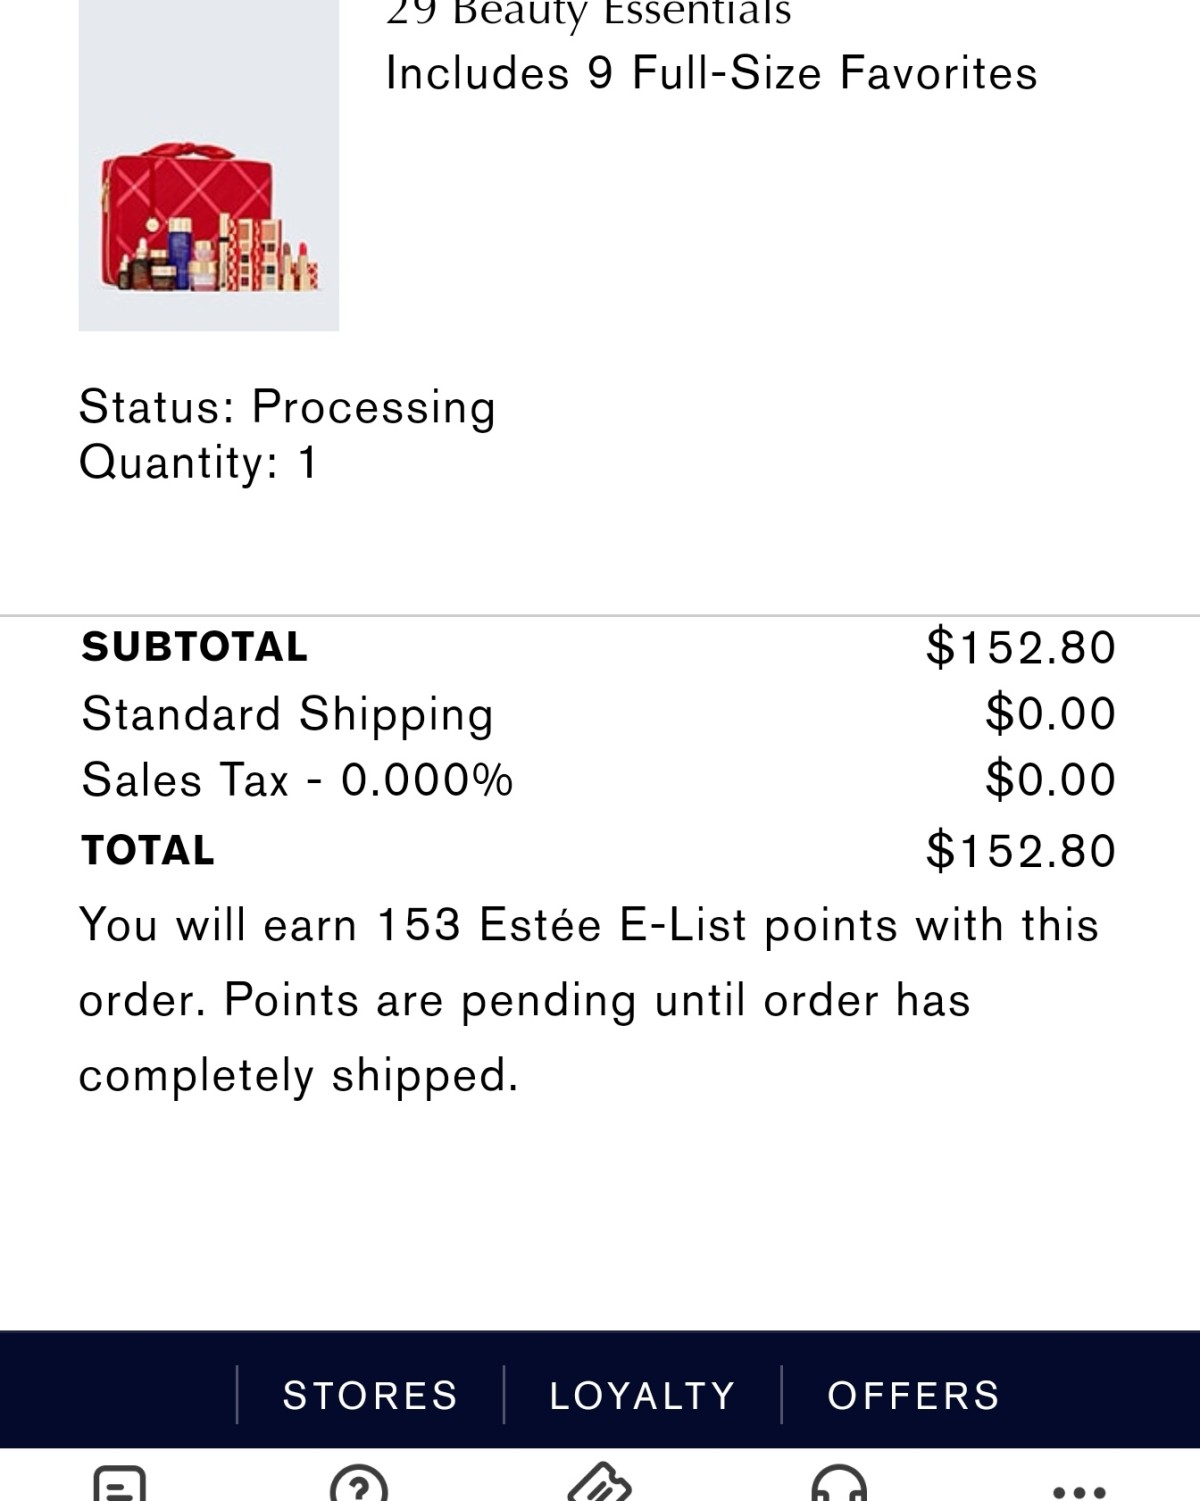Viewport: 1200px width, 1501px height.
Task: Tap the chat message icon
Action: click(x=119, y=1484)
